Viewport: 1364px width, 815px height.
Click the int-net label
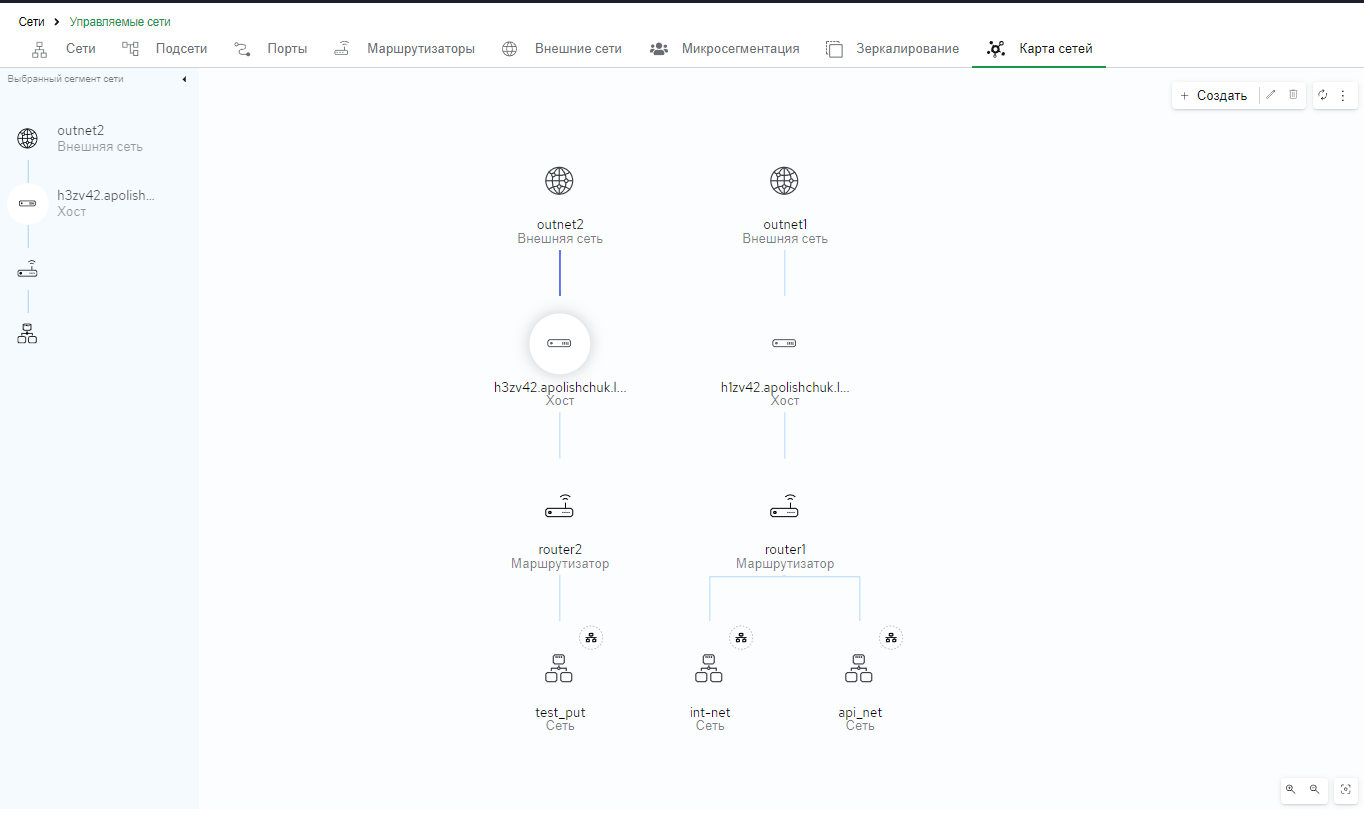pyautogui.click(x=710, y=713)
